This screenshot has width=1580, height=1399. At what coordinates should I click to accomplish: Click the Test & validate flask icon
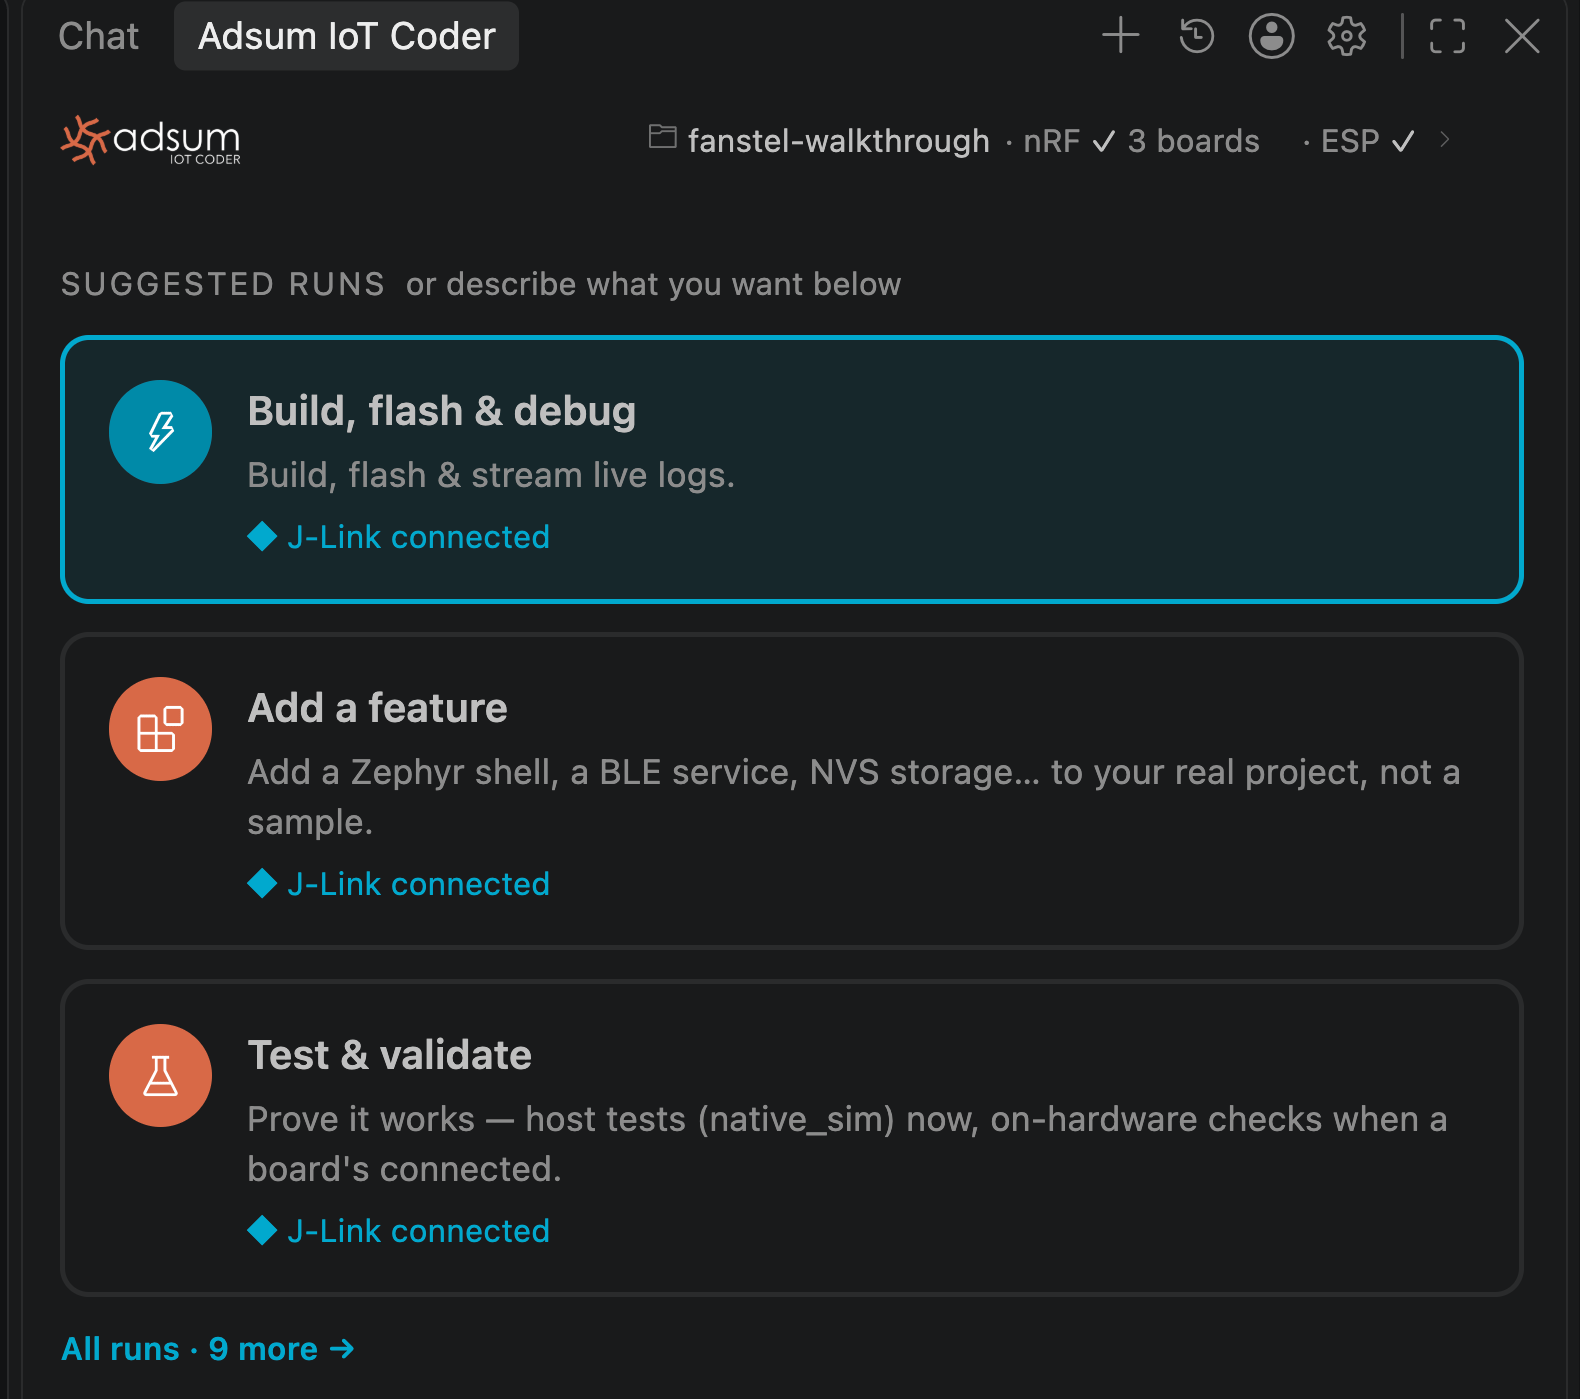160,1076
